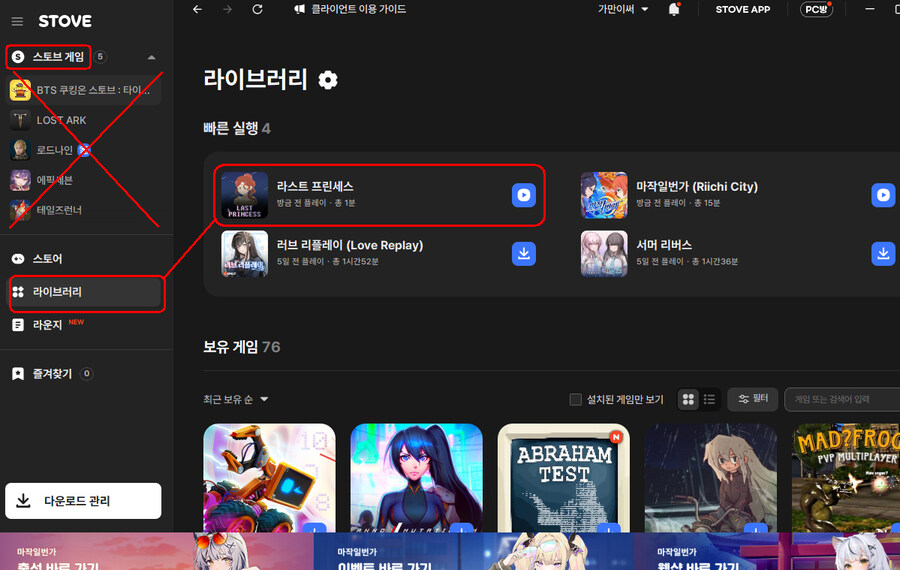The image size is (900, 570).
Task: Click the S icon next to 스토브 게임
Action: [18, 57]
